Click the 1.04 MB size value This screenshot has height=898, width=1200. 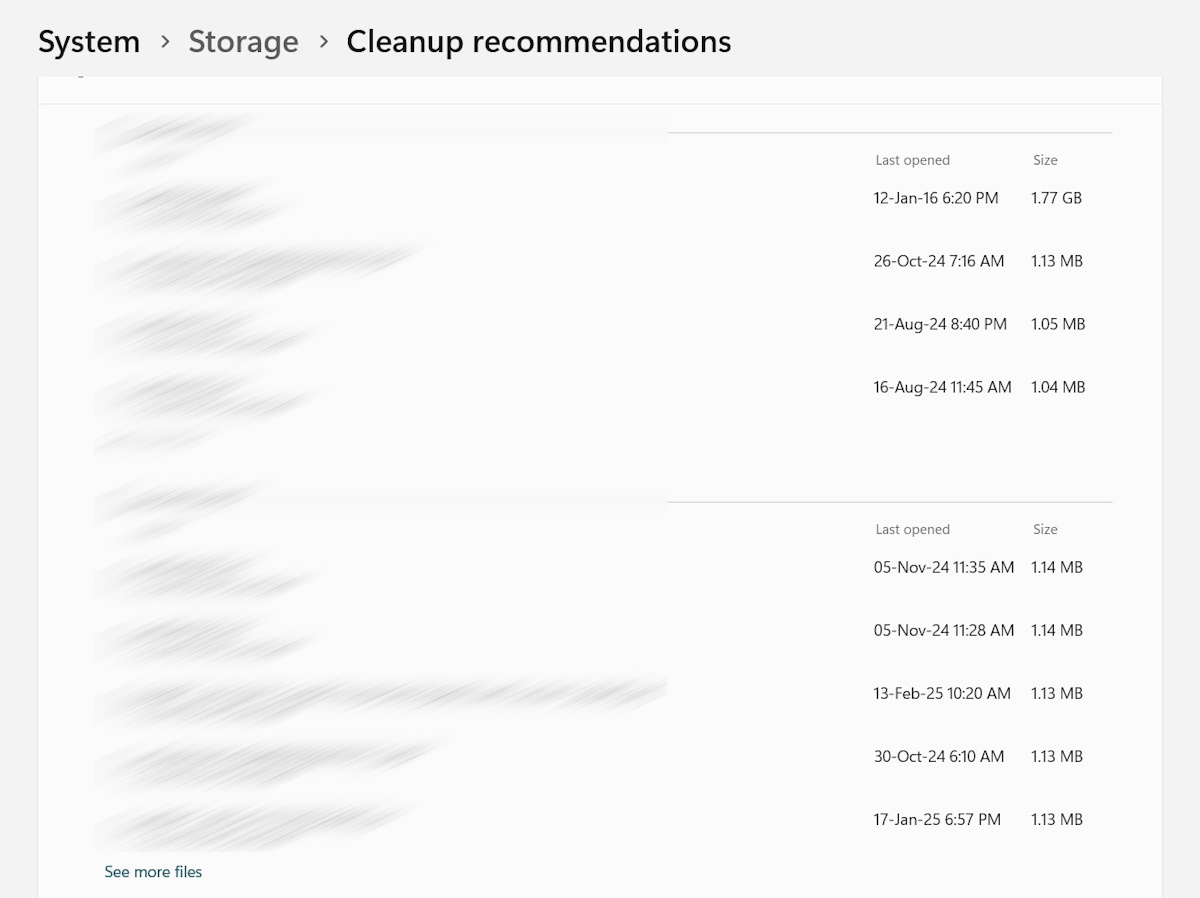(x=1058, y=387)
